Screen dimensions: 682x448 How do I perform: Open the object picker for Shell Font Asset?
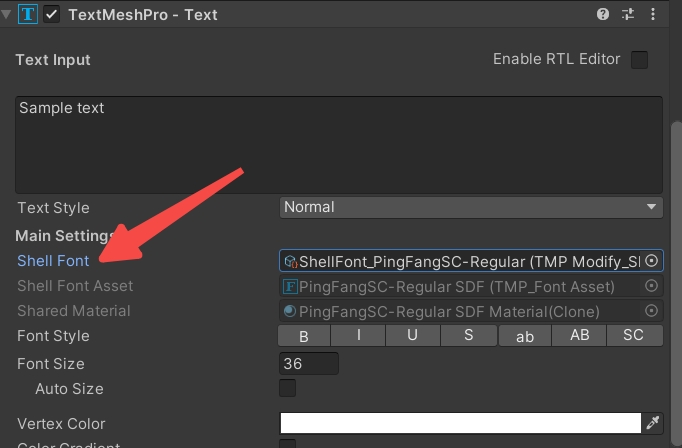pos(652,286)
